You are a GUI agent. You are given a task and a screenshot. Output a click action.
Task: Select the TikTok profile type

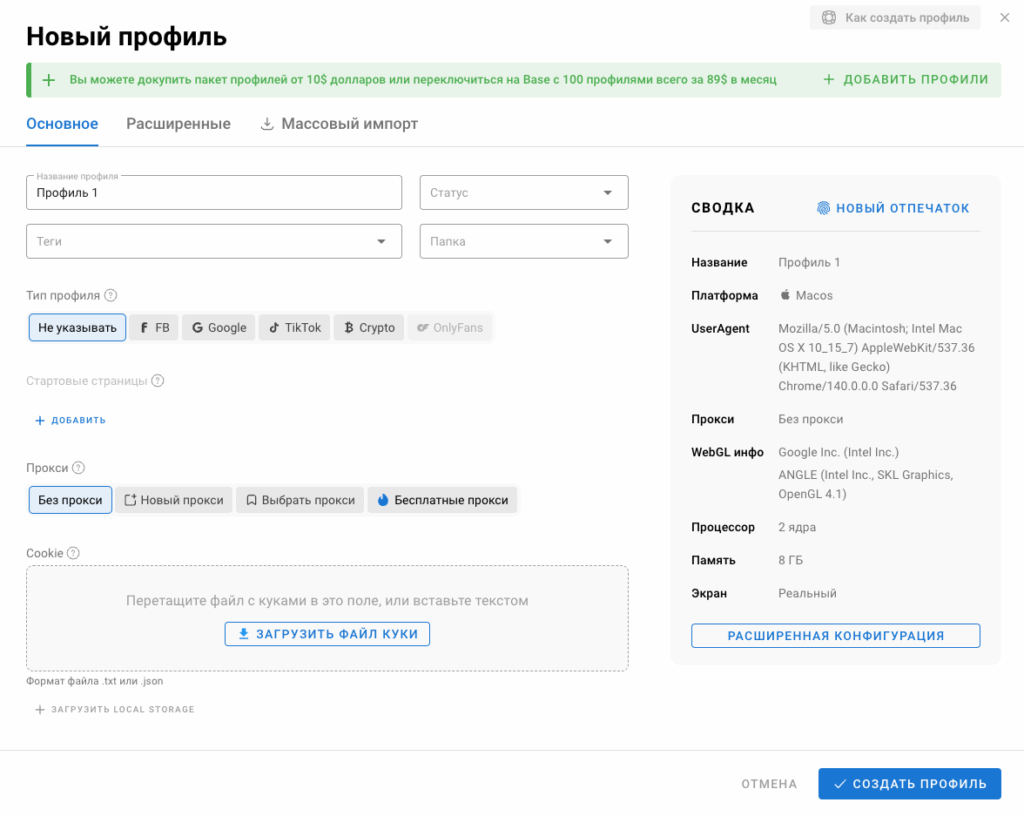[x=295, y=328]
